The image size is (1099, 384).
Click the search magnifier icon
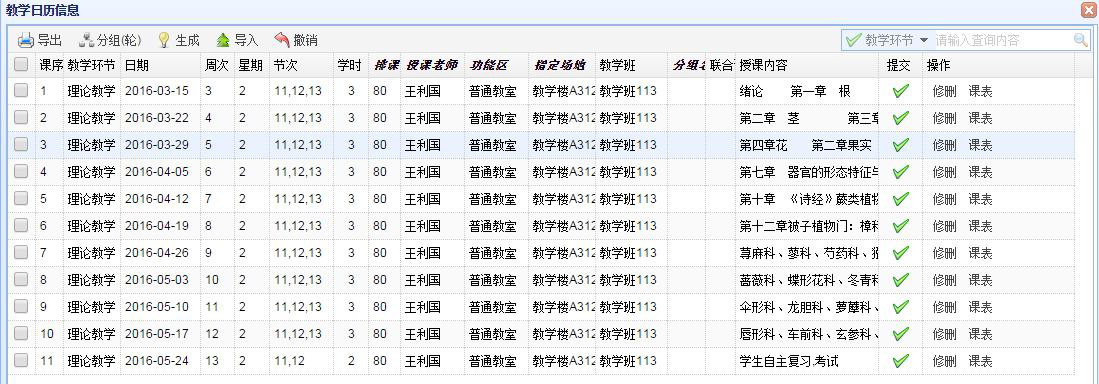click(1081, 40)
